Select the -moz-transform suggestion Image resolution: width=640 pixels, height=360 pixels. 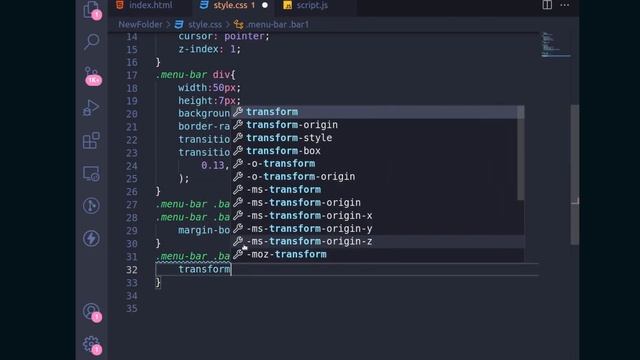click(378, 255)
